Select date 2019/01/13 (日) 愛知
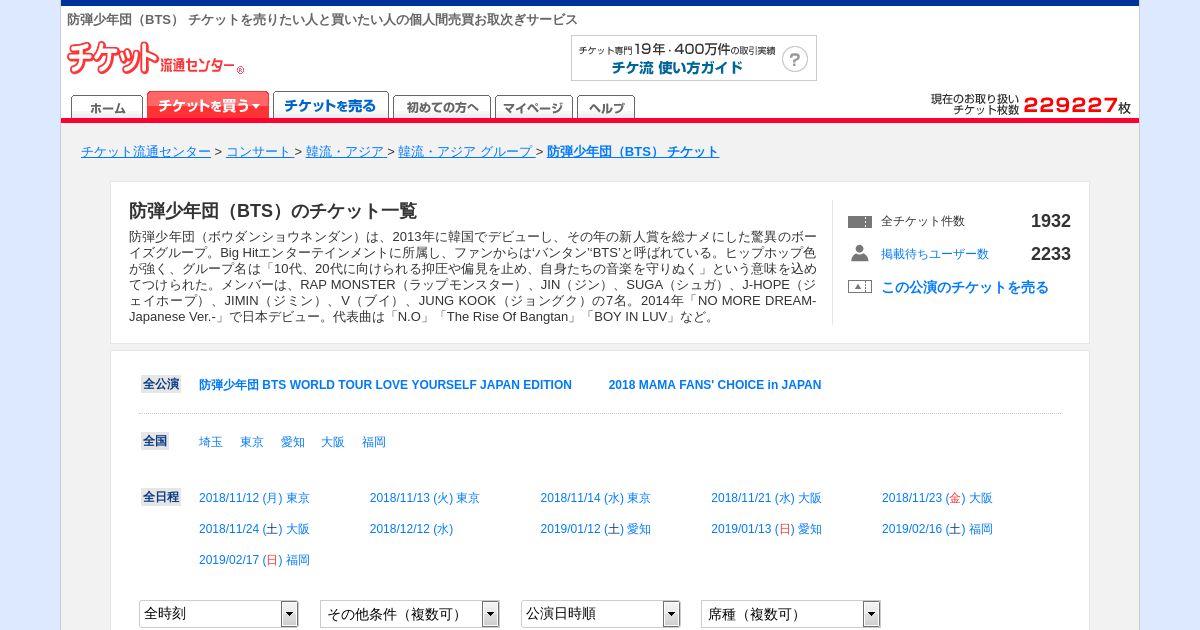1200x630 pixels. point(766,529)
